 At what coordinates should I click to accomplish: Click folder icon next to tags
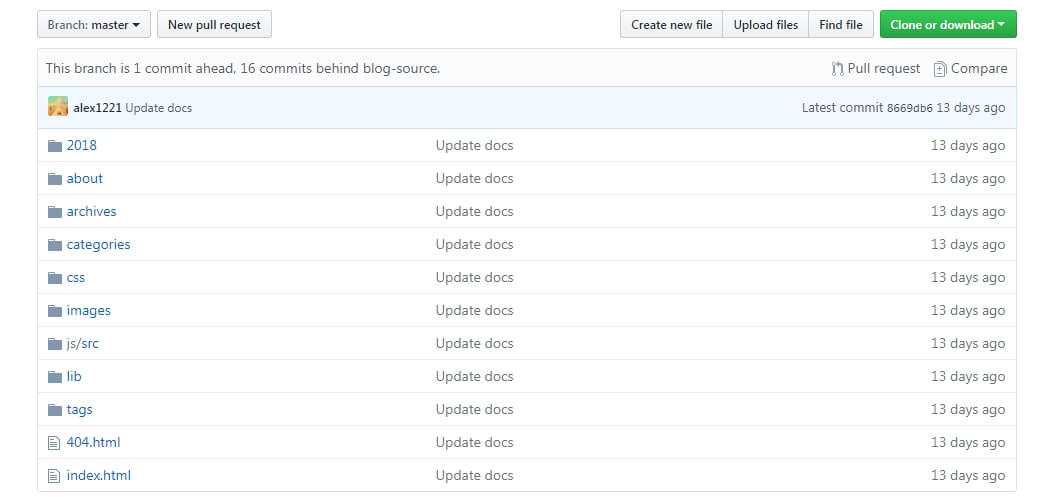pos(55,409)
